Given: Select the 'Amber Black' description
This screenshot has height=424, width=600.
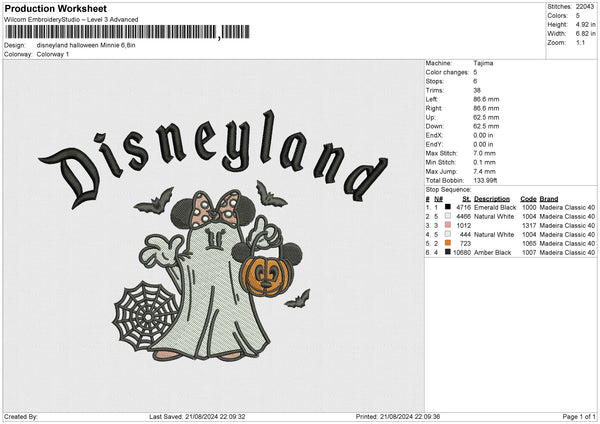Looking at the screenshot, I should [x=492, y=253].
